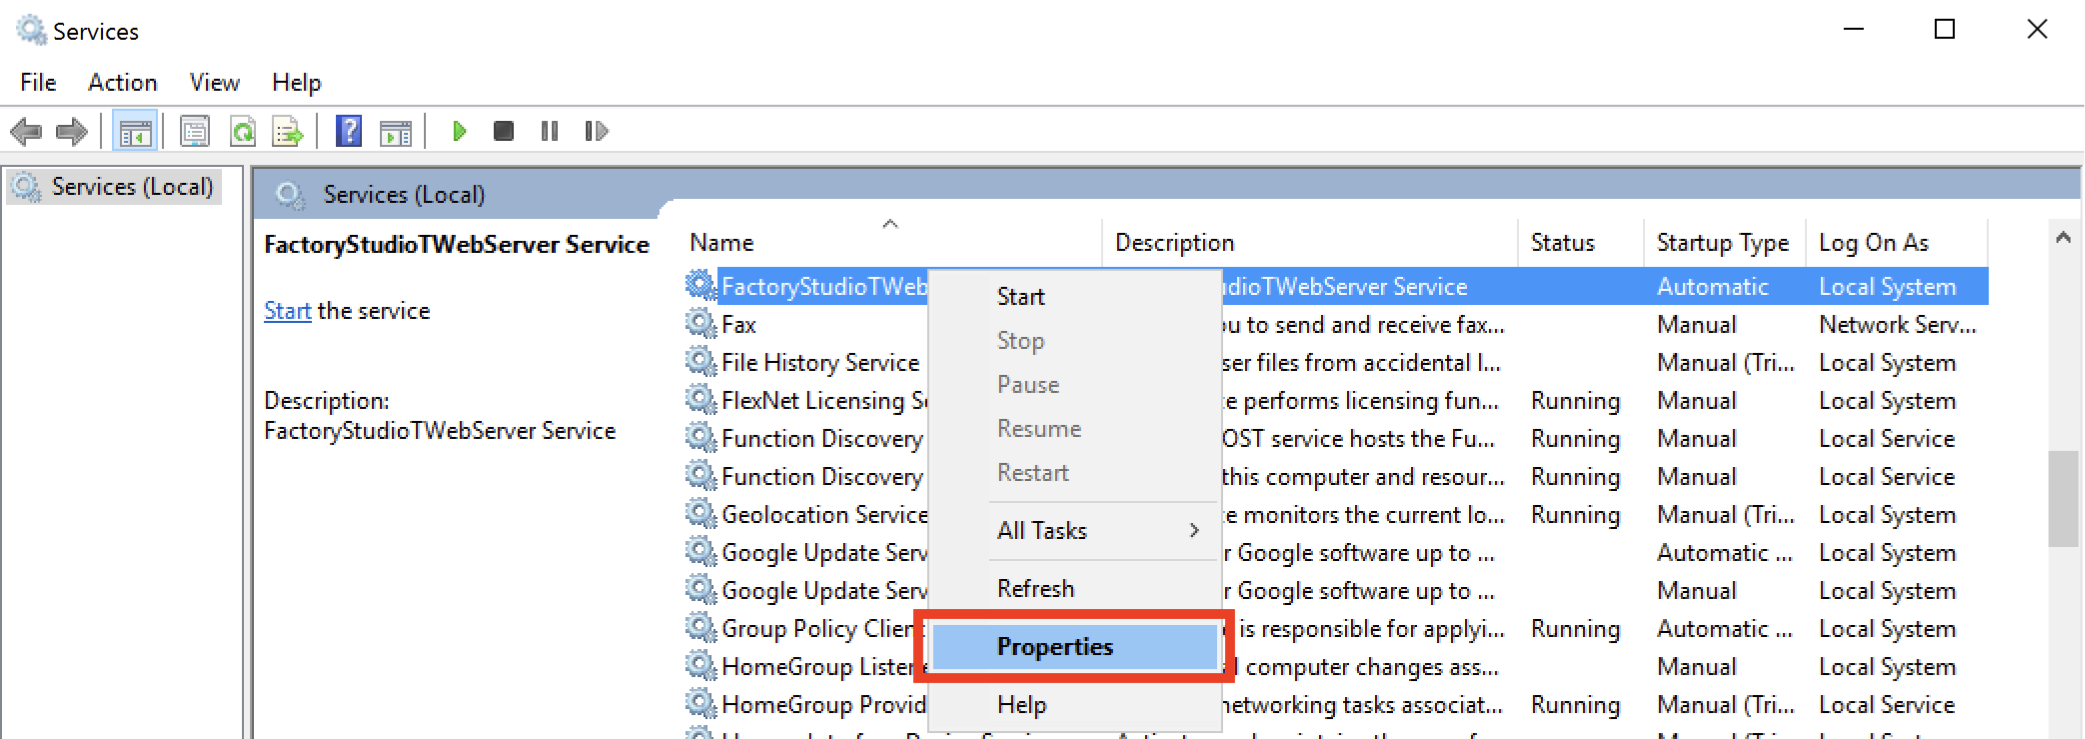Select the Geolocation Service name
Viewport: 2085px width, 739px height.
pyautogui.click(x=824, y=515)
